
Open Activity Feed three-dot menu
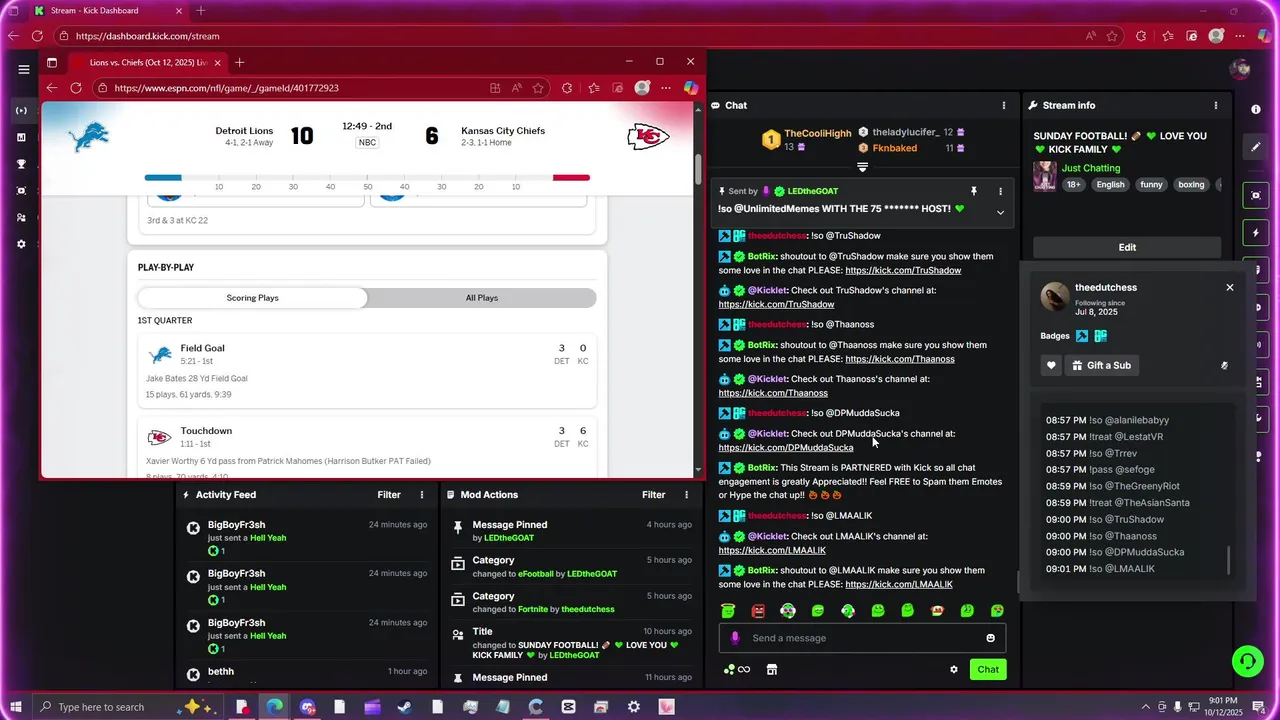pyautogui.click(x=422, y=495)
